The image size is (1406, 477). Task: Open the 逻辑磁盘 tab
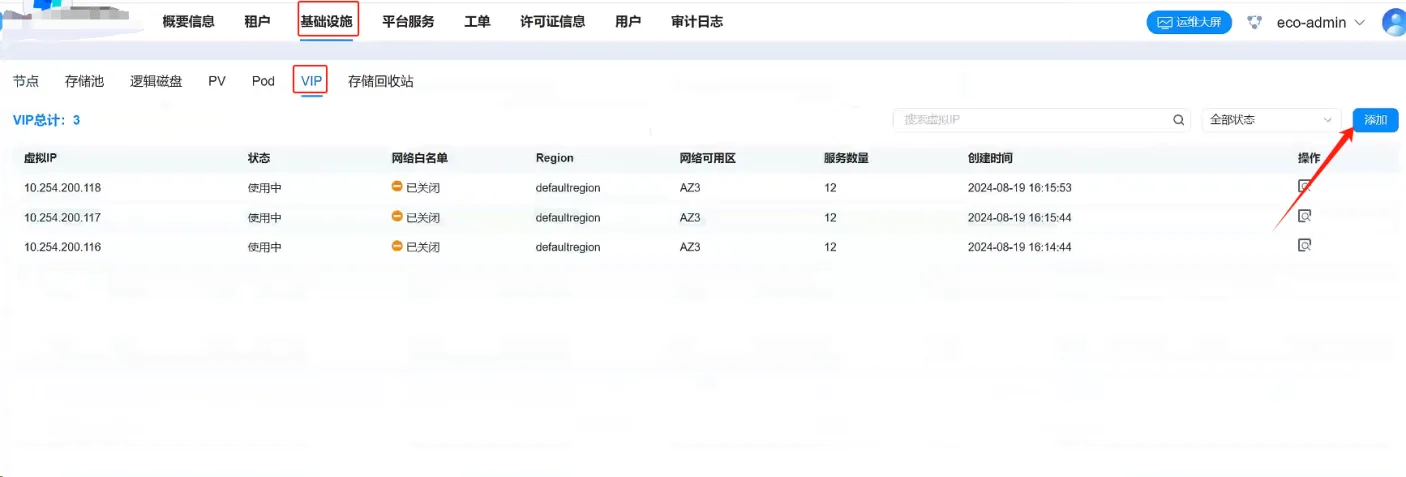(x=156, y=81)
